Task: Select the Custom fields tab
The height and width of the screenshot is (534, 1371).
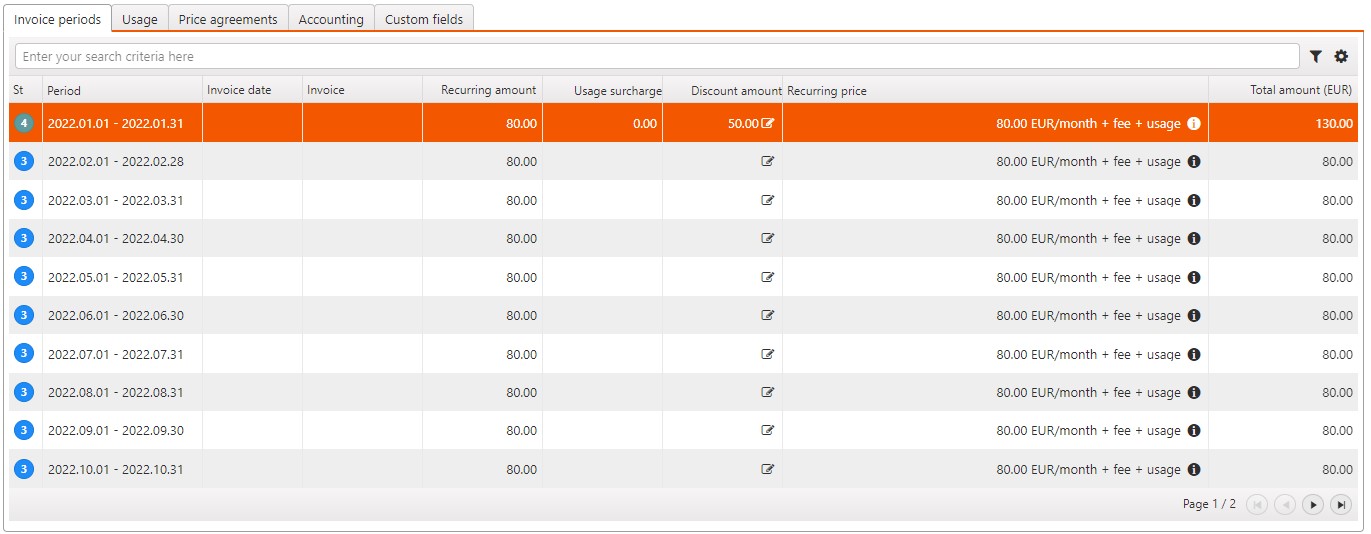Action: pyautogui.click(x=424, y=19)
